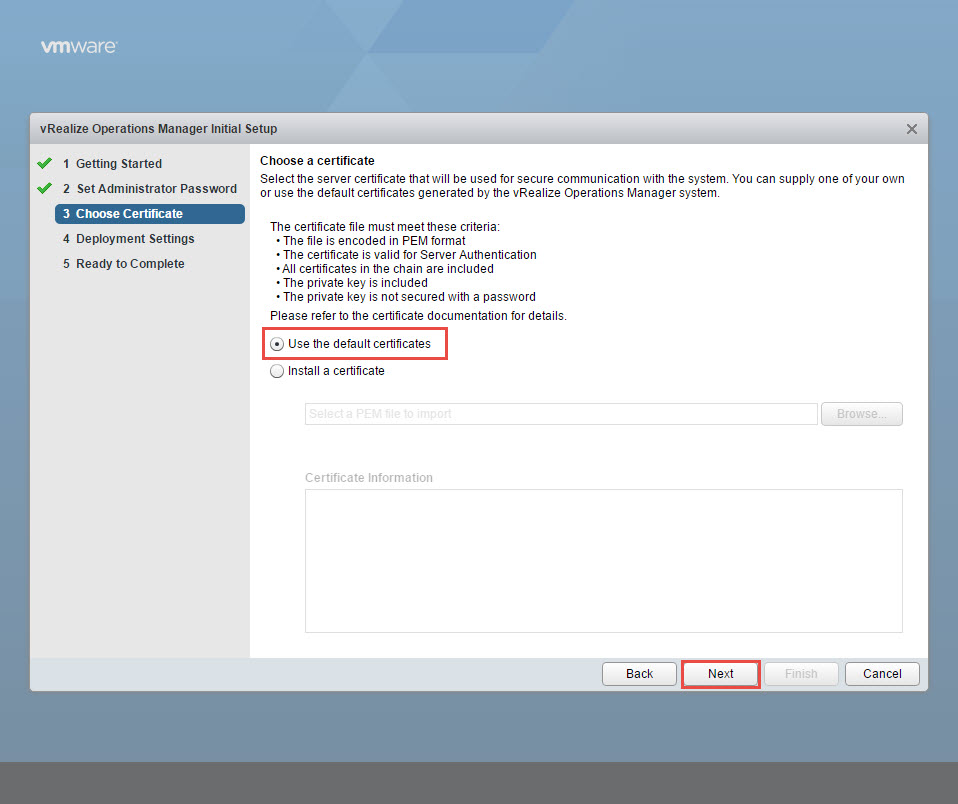Select the Choose Certificate step

tap(129, 214)
